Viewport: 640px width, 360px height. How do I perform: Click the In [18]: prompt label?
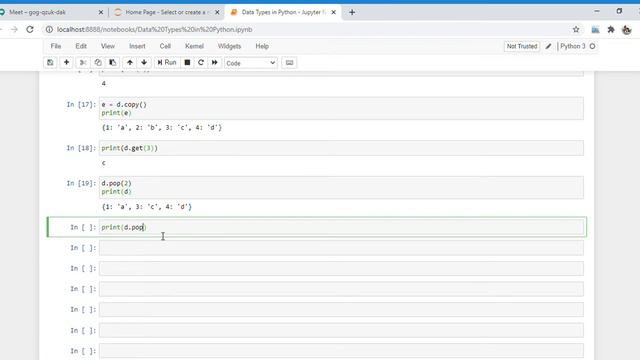pos(81,148)
